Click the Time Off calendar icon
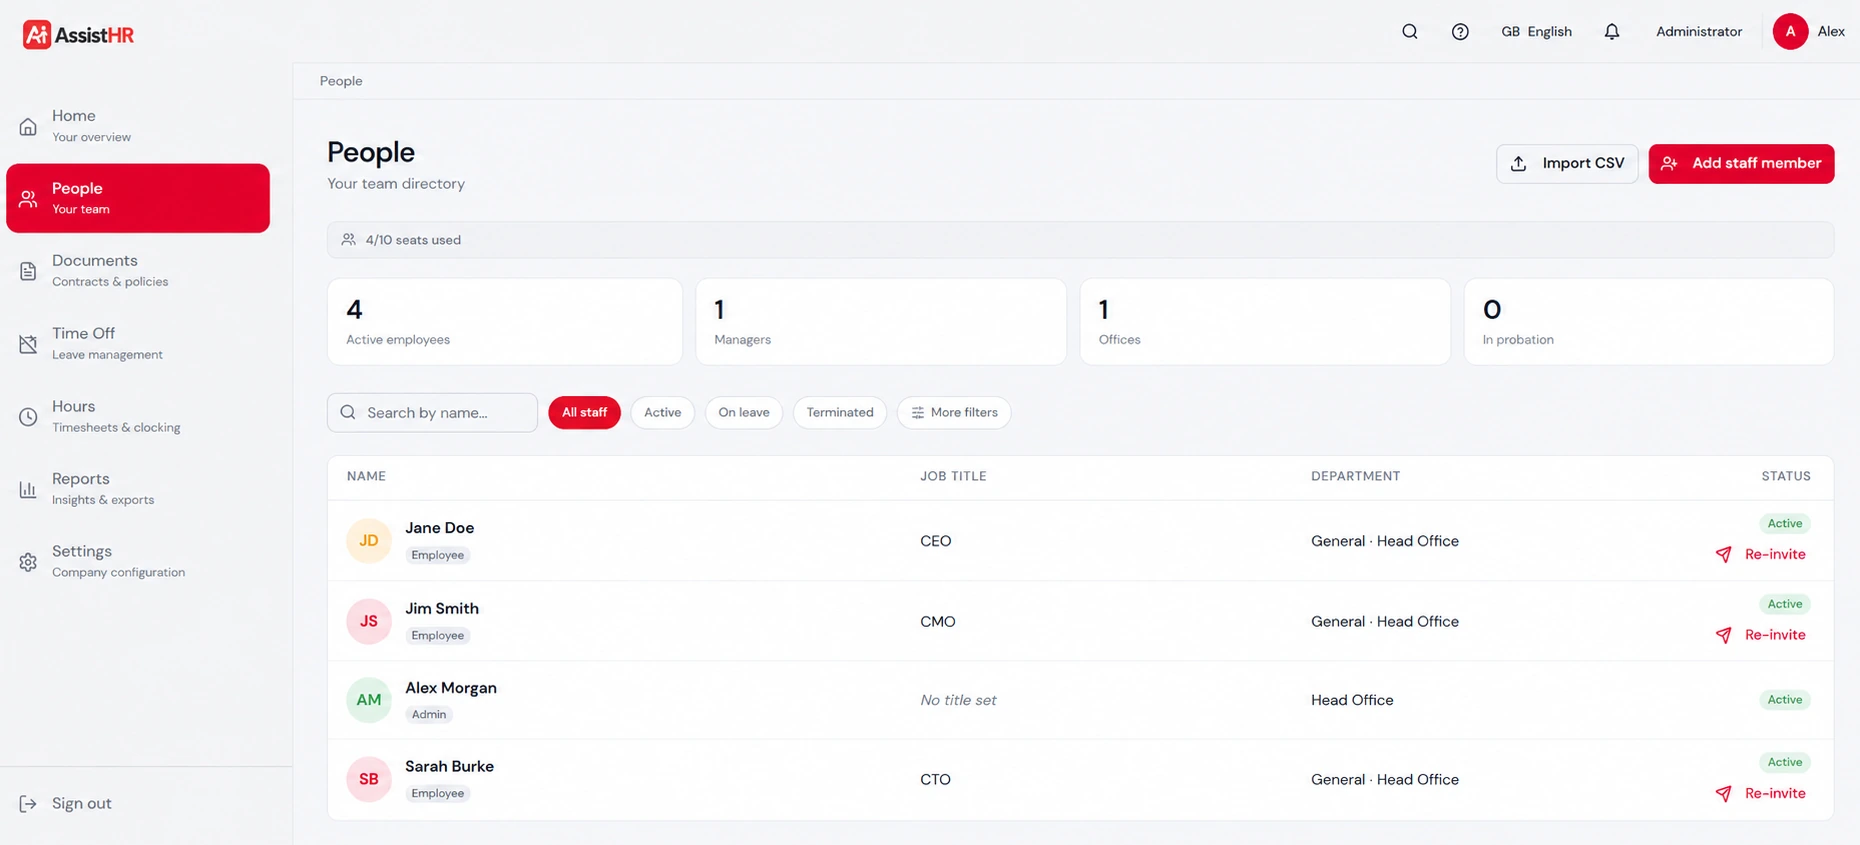Image resolution: width=1860 pixels, height=845 pixels. pos(28,344)
